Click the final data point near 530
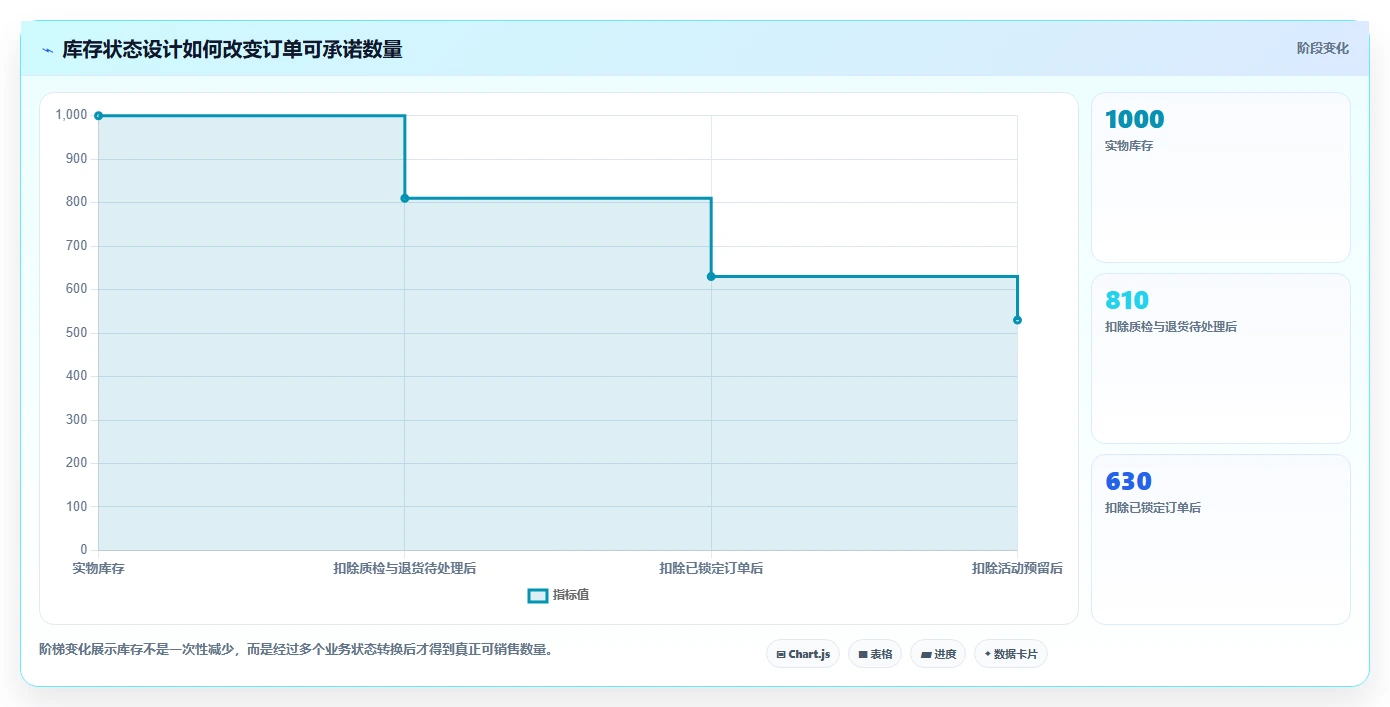 pos(1017,320)
